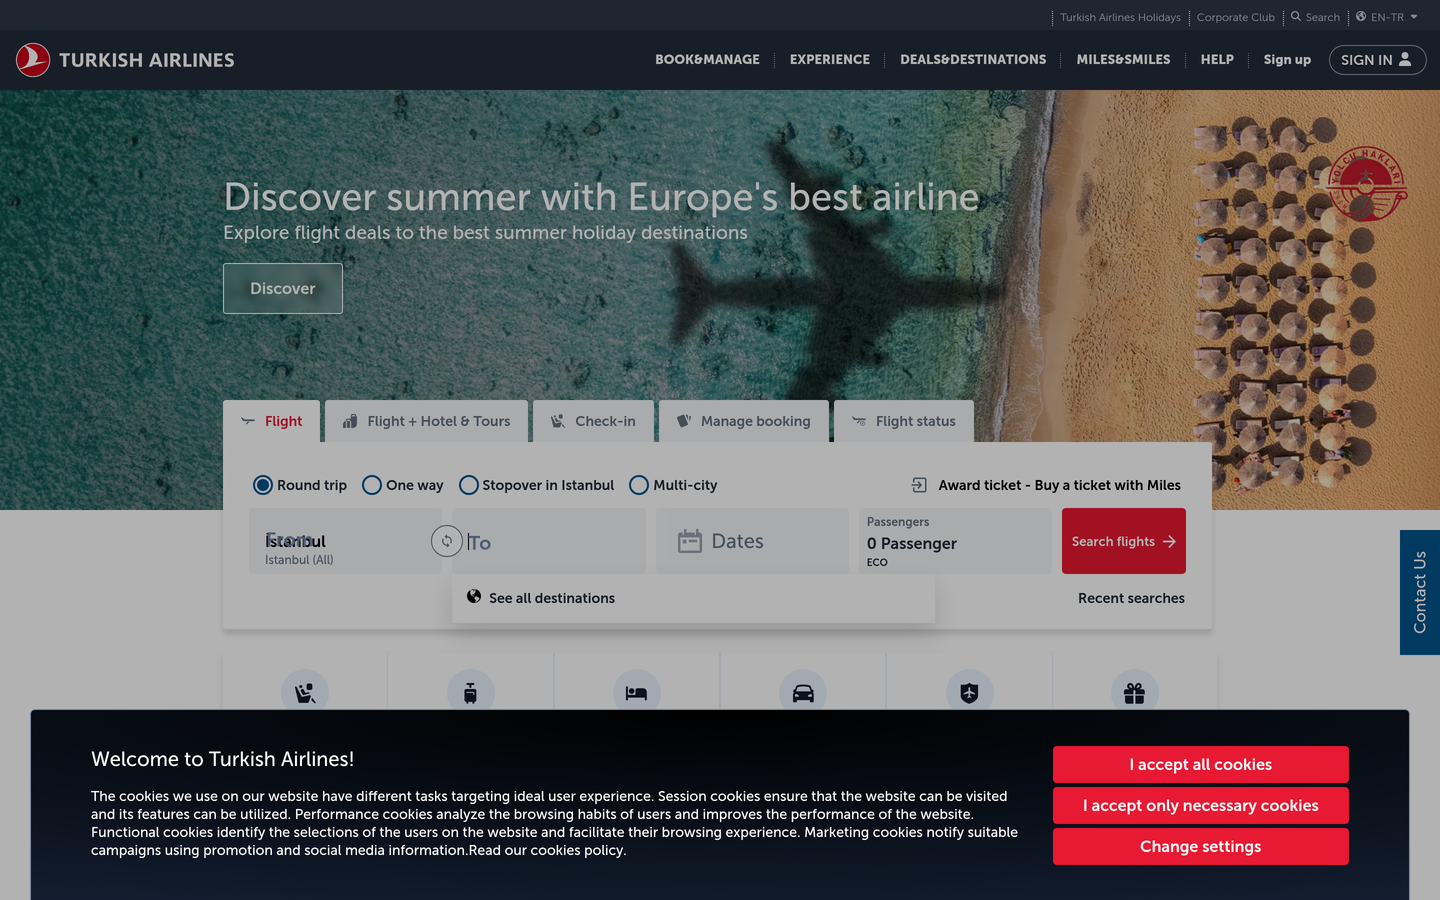The image size is (1440, 900).
Task: Open the EXPERIENCE menu
Action: click(830, 60)
